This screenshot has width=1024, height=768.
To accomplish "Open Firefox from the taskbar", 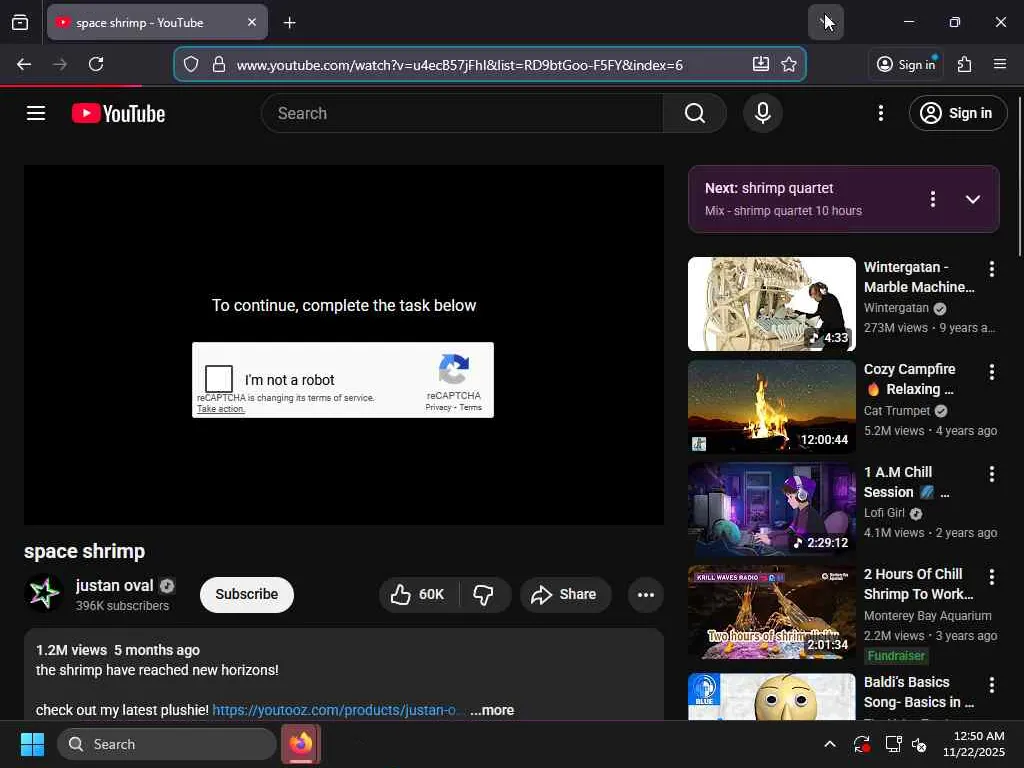I will tap(301, 744).
